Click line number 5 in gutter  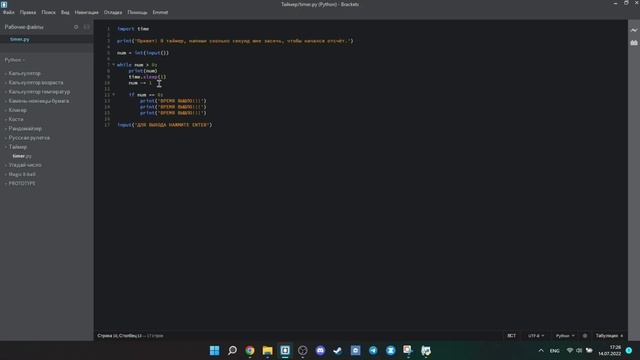tap(108, 53)
